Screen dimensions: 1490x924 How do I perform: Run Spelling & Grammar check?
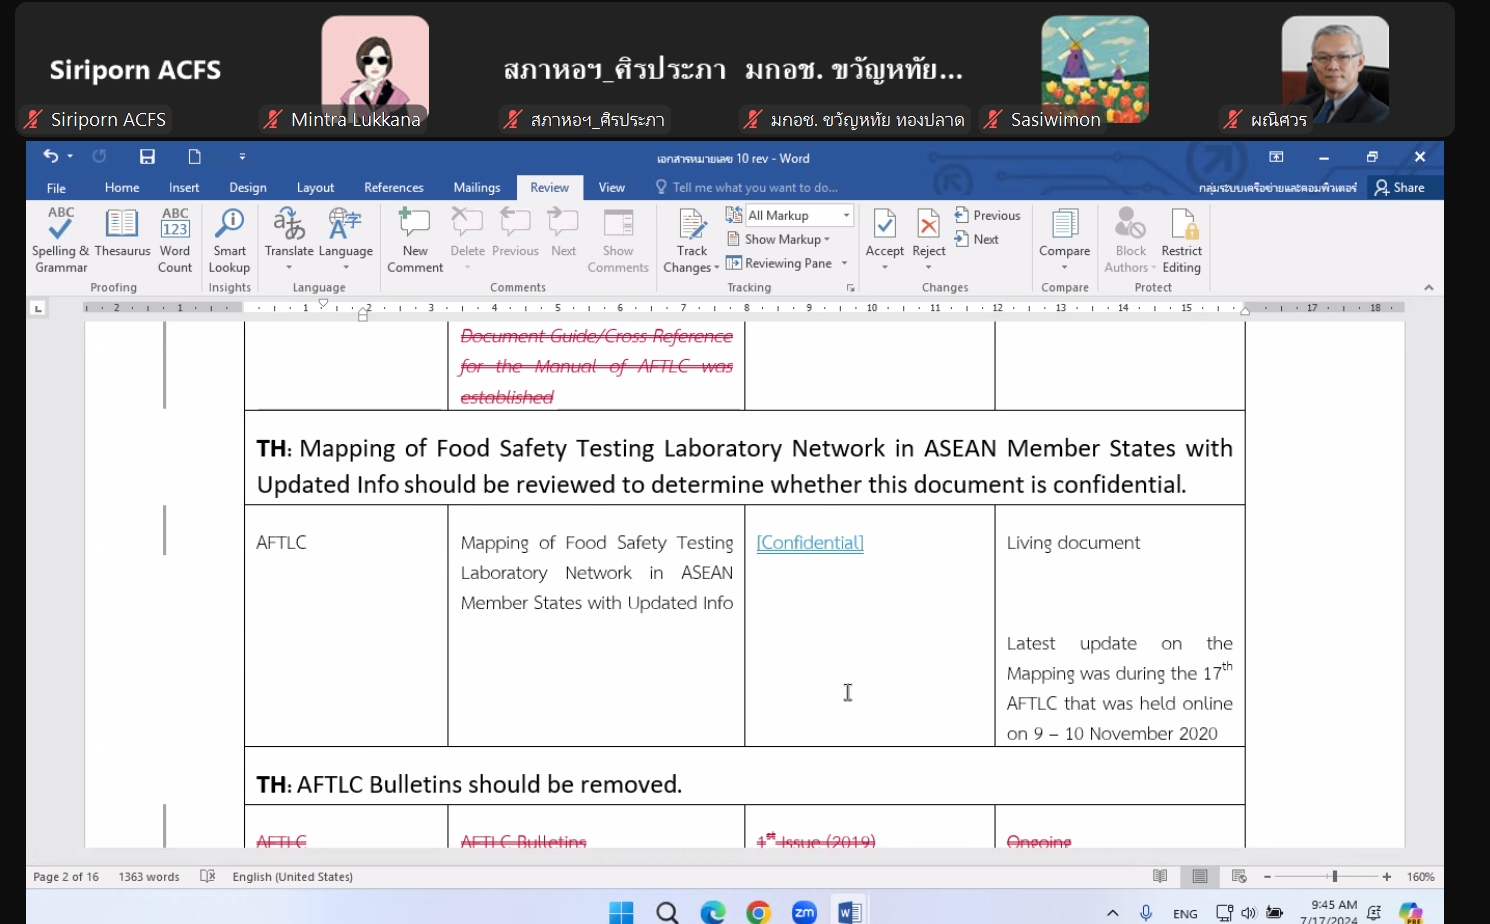coord(60,238)
